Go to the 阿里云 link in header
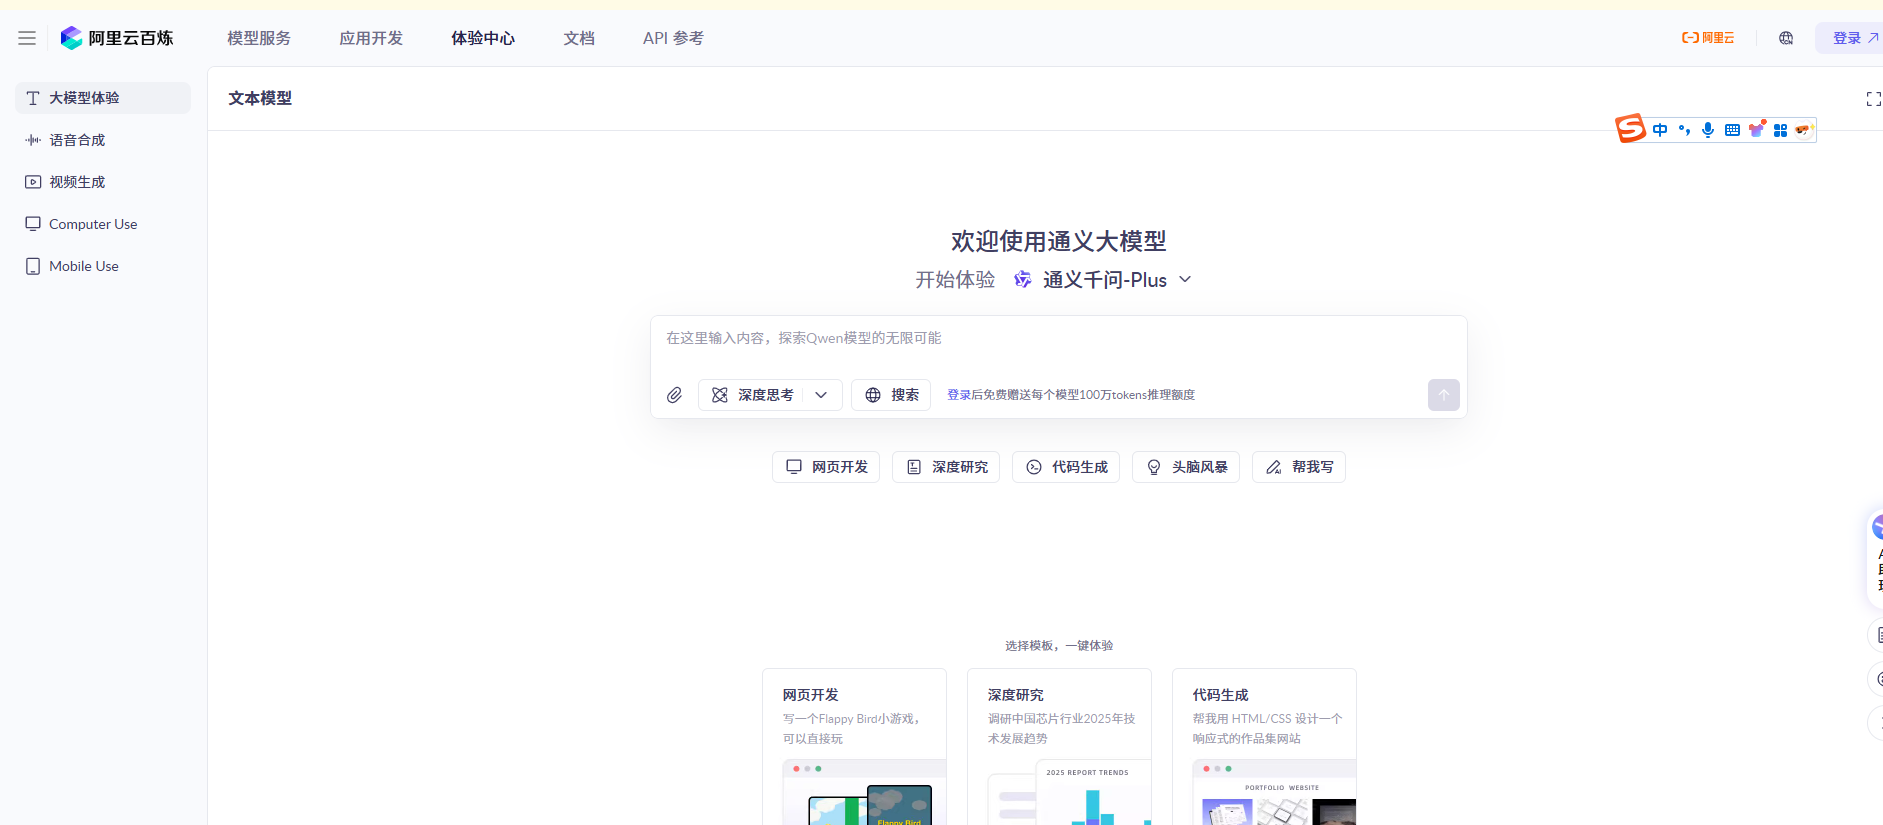 pos(1708,38)
